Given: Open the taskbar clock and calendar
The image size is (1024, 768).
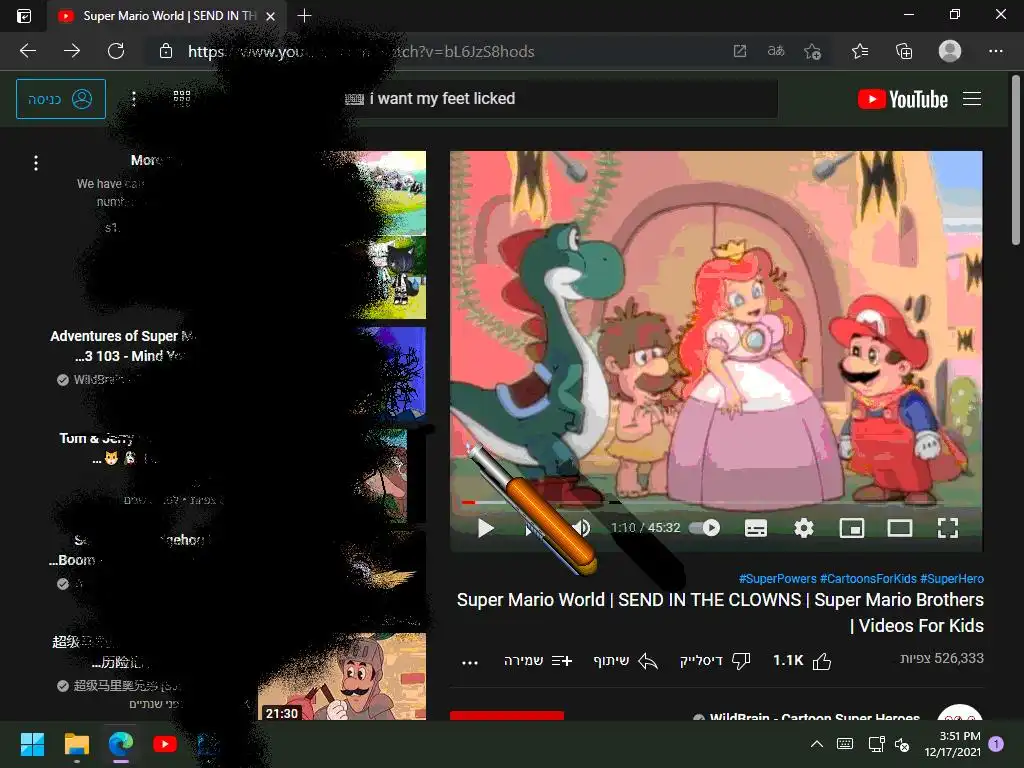Looking at the screenshot, I should [x=952, y=744].
